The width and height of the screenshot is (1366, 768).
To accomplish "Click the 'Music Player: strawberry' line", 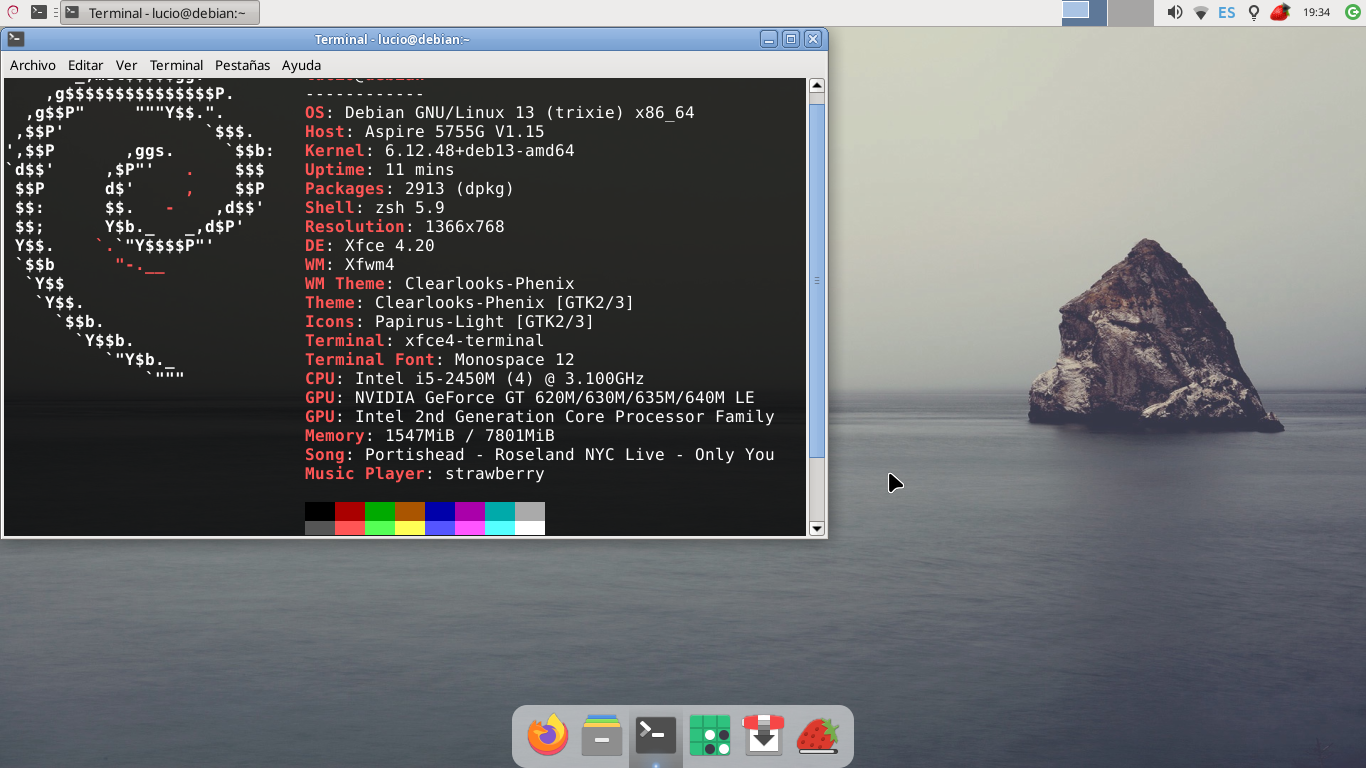I will (x=425, y=474).
